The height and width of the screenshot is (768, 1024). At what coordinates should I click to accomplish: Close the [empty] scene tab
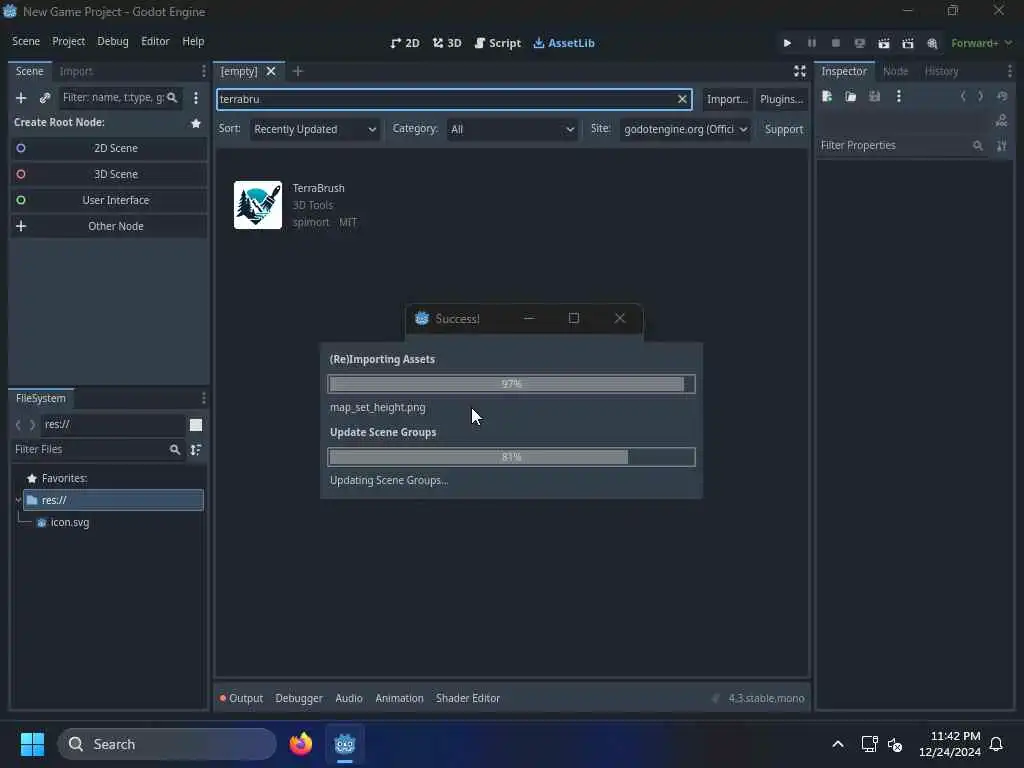click(x=271, y=71)
